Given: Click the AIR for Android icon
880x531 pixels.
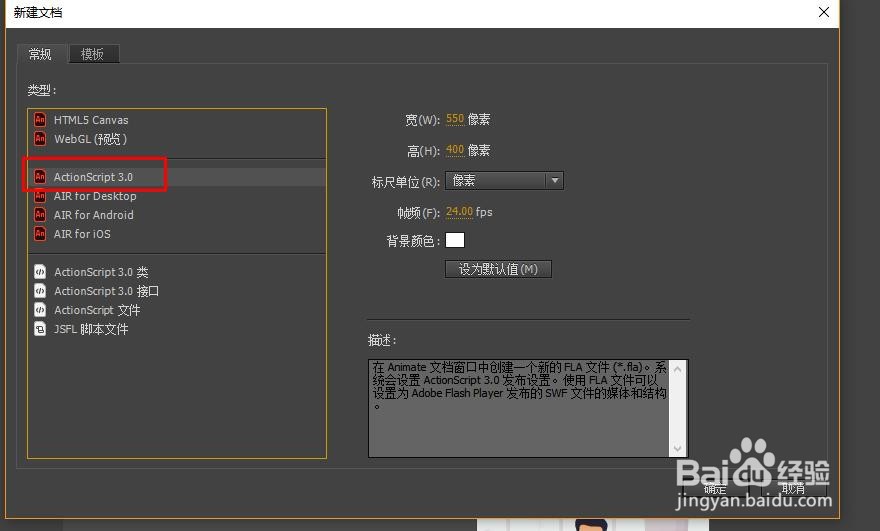Looking at the screenshot, I should 40,215.
